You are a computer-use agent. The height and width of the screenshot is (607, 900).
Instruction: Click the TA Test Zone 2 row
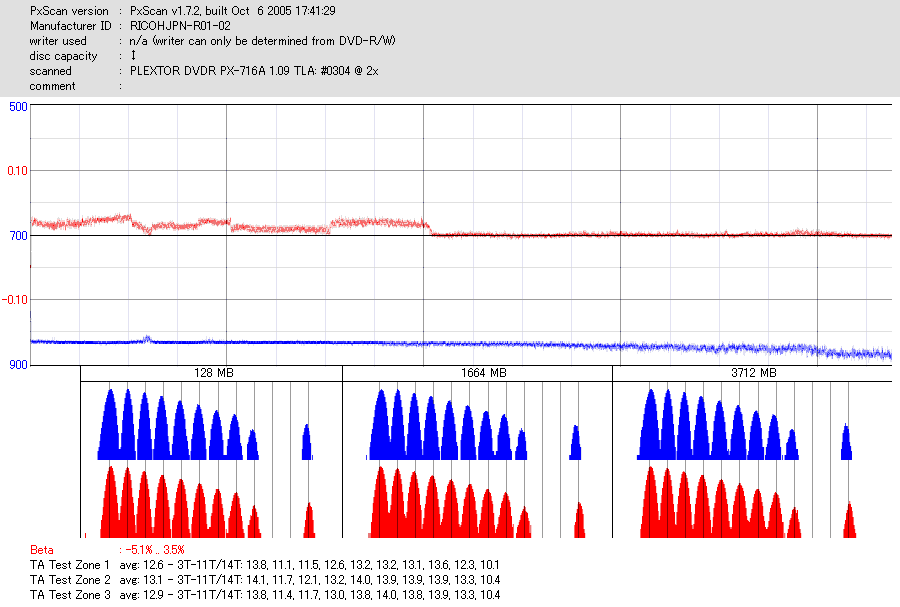click(265, 579)
